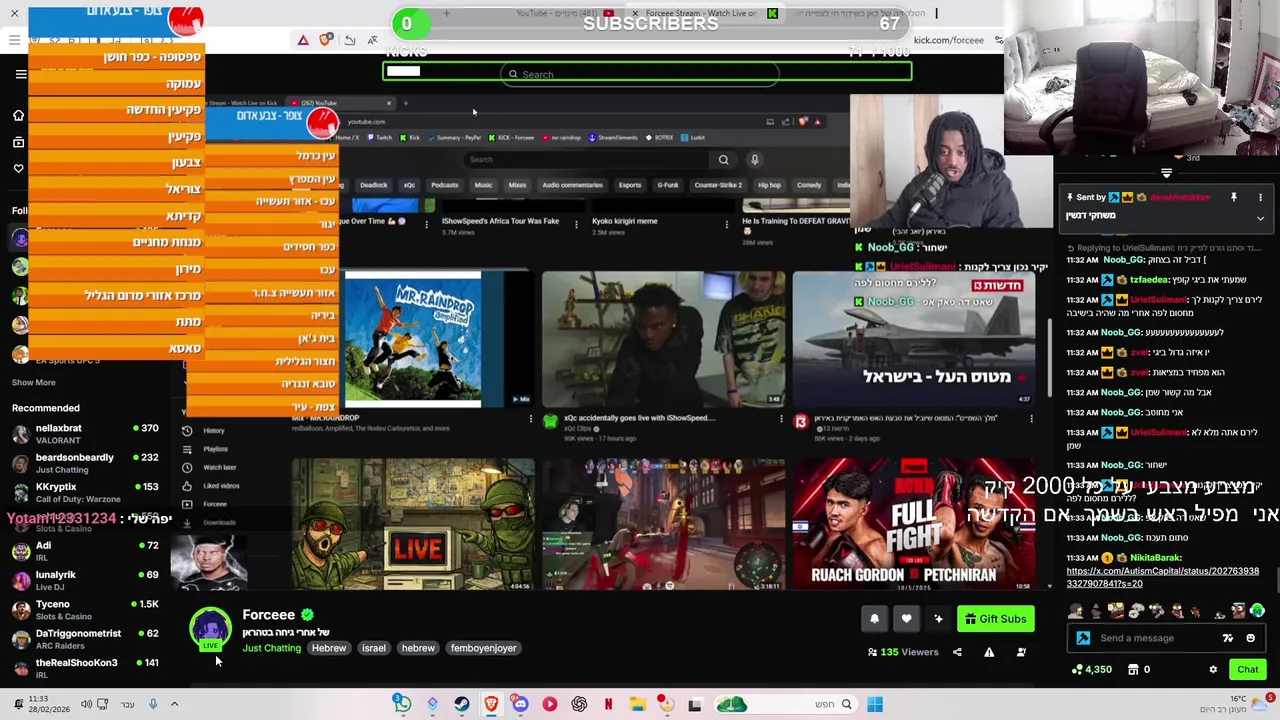Viewport: 1280px width, 720px height.
Task: Open recommended channel DaTriggonometrist
Action: click(x=85, y=639)
